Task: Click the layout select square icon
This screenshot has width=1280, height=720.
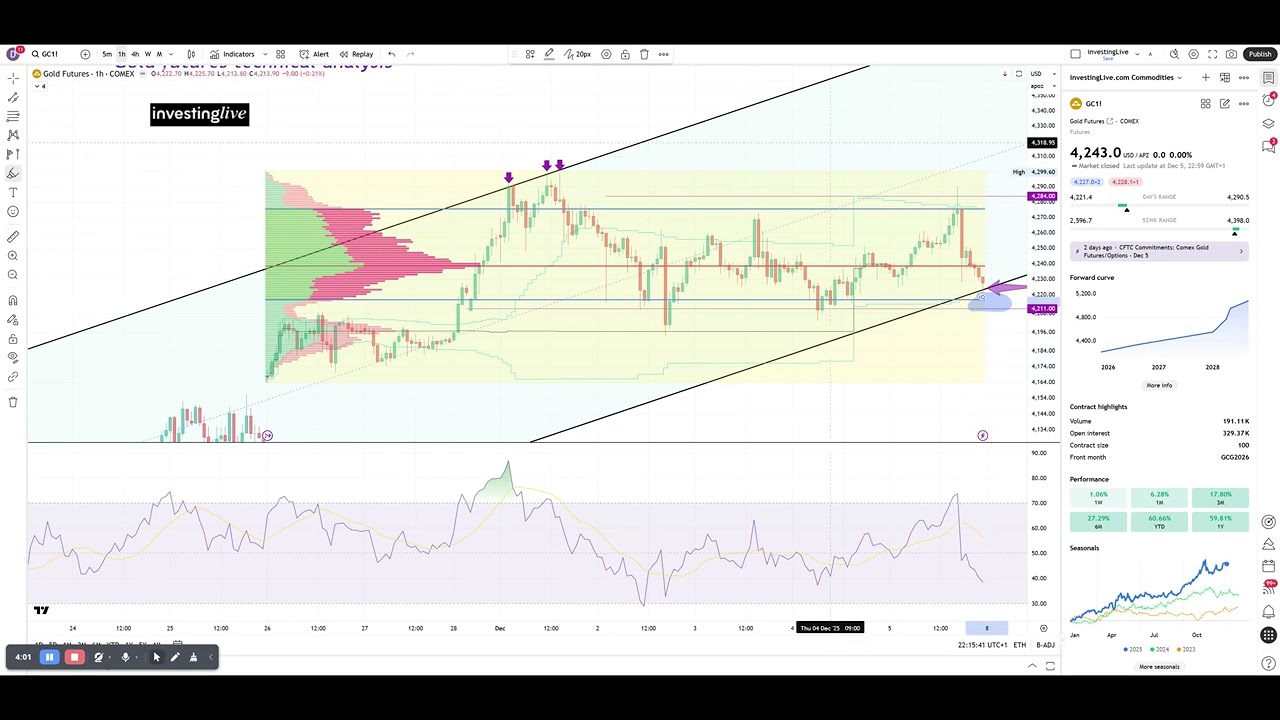Action: click(1076, 54)
